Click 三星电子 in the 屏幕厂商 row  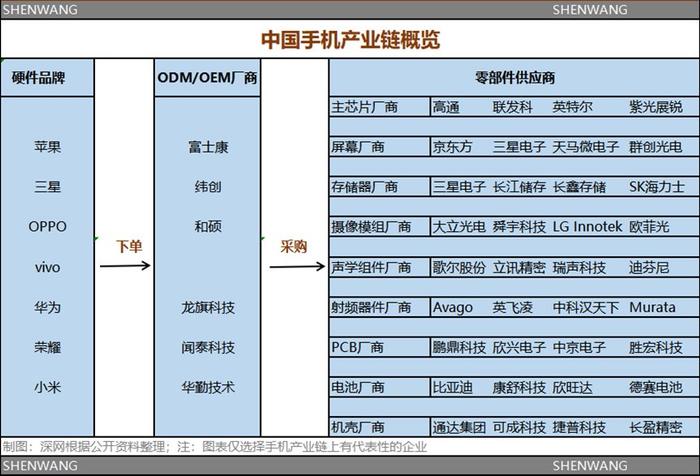[519, 147]
